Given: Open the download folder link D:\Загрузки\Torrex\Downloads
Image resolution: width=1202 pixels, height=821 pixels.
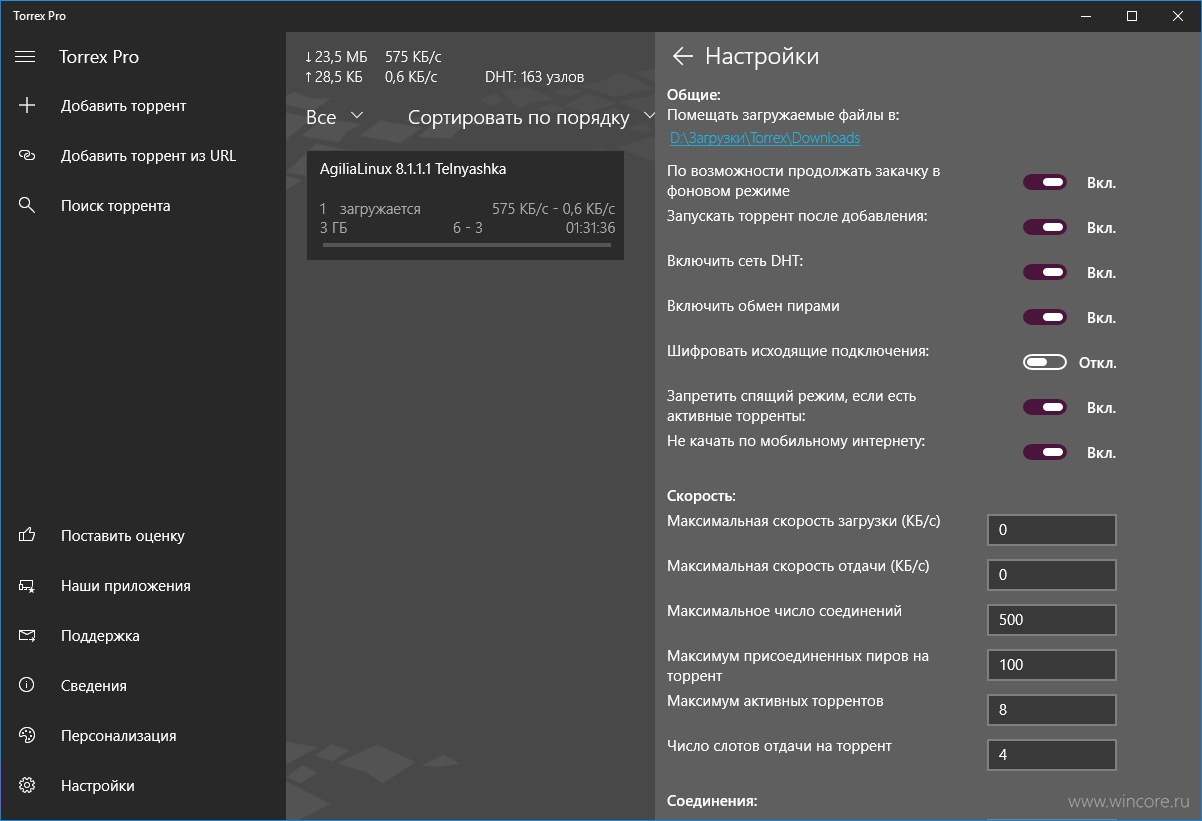Looking at the screenshot, I should tap(765, 138).
